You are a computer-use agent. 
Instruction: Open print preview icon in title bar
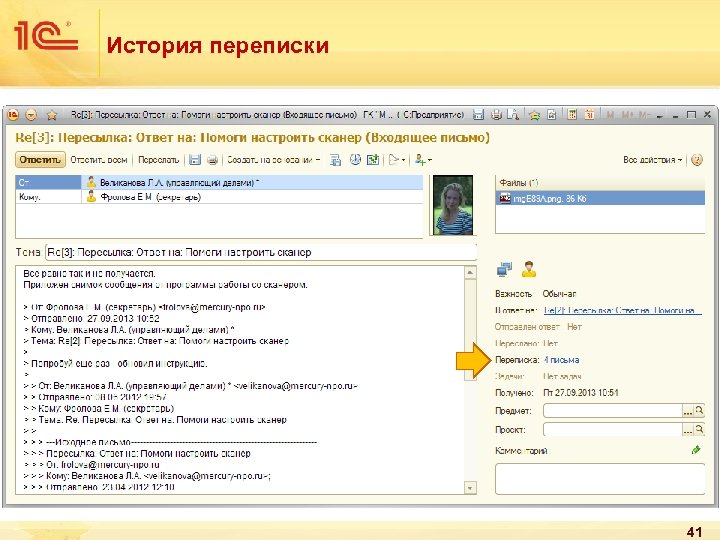coord(513,114)
